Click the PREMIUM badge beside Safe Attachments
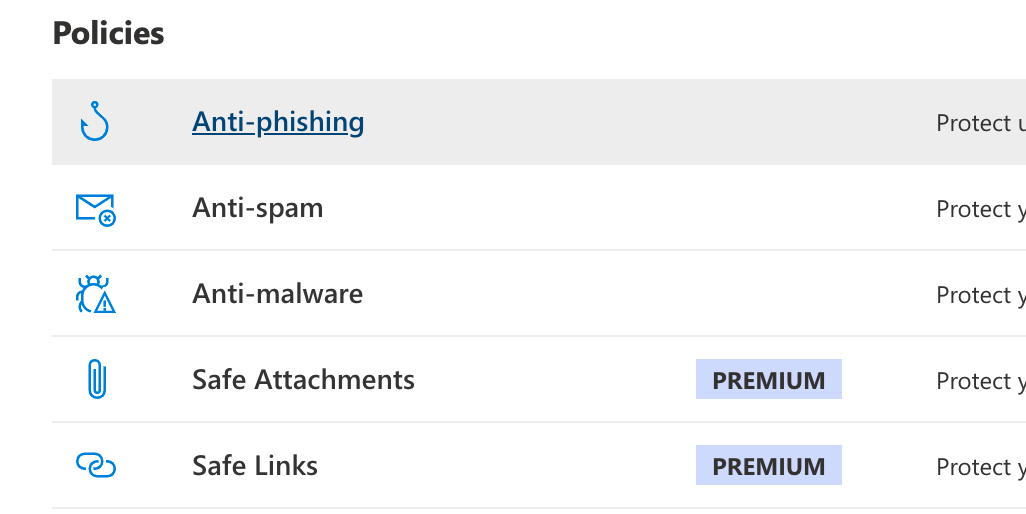Viewport: 1026px width, 514px height. tap(768, 380)
